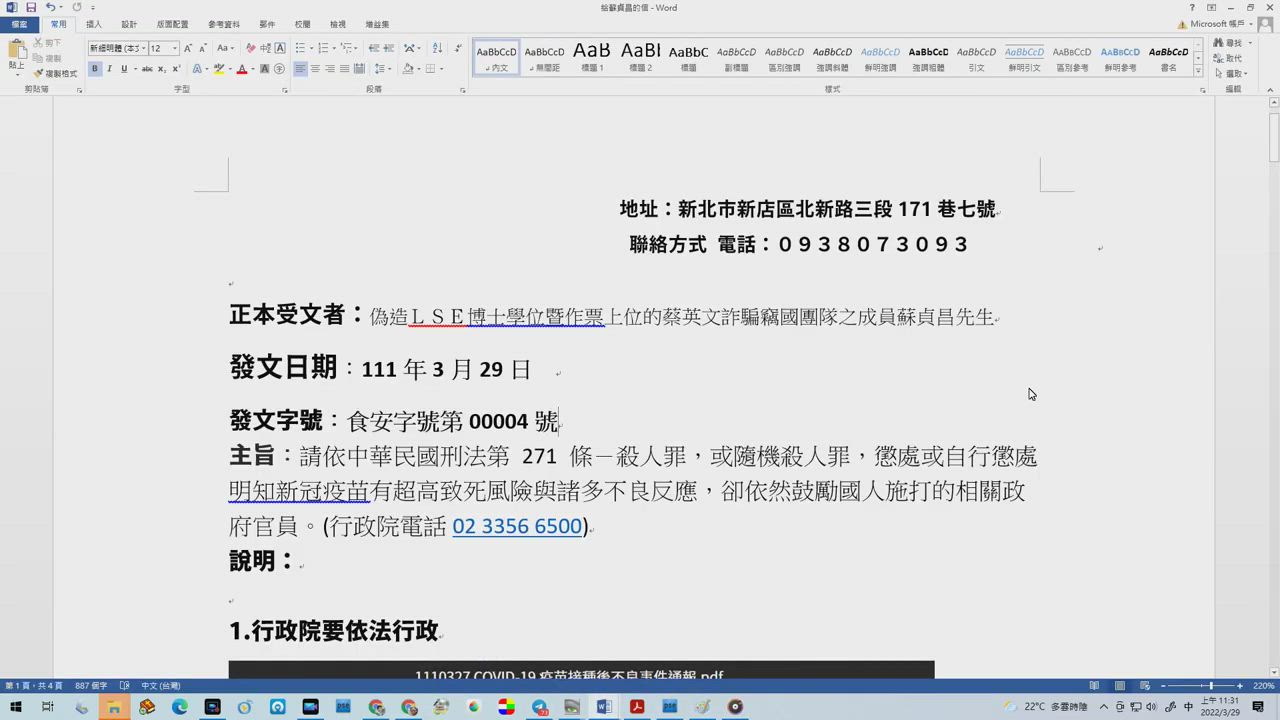This screenshot has height=720, width=1280.
Task: Click the increase font size icon
Action: coord(188,48)
